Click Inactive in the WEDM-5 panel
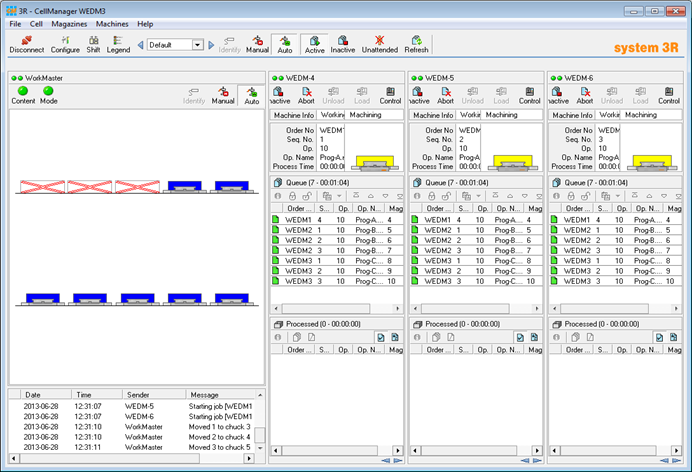The height and width of the screenshot is (472, 692). click(x=419, y=95)
